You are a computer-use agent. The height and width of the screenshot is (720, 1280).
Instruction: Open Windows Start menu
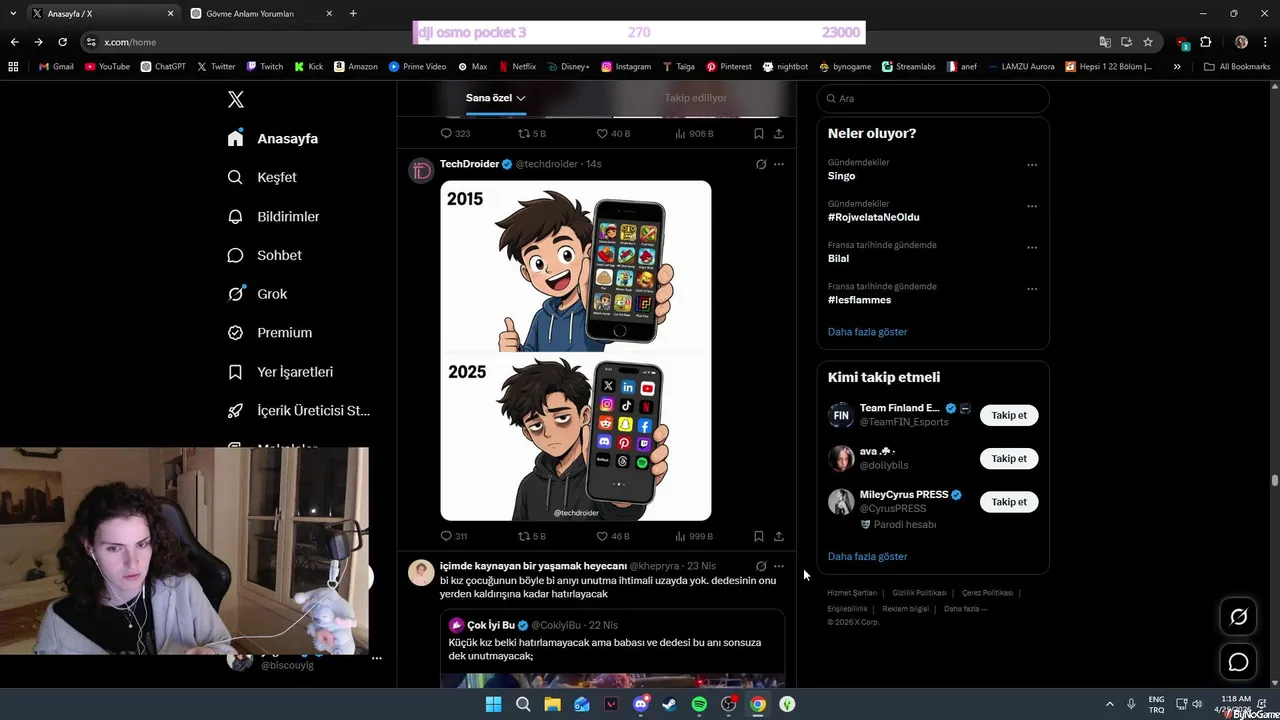[493, 704]
